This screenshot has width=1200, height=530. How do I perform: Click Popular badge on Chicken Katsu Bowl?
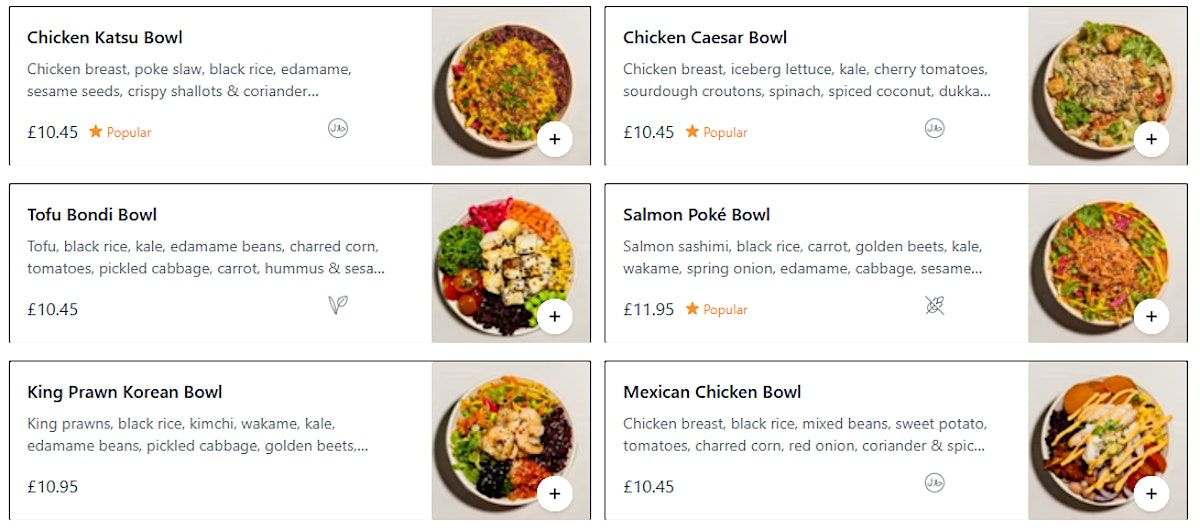[x=120, y=132]
